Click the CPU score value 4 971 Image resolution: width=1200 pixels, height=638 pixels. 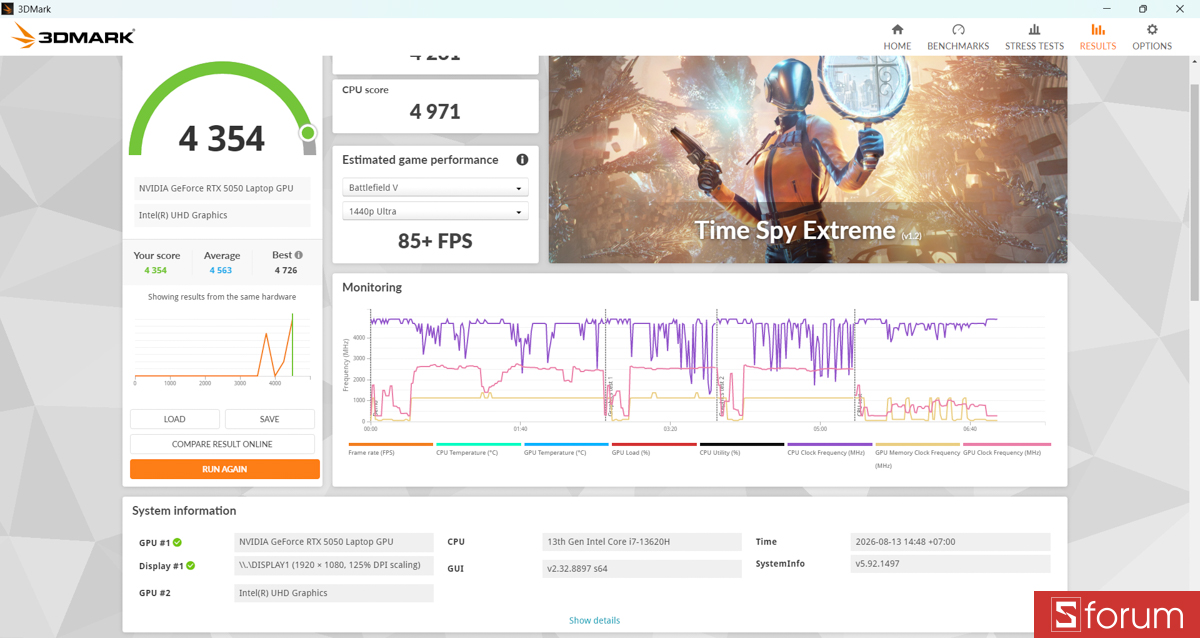[x=435, y=111]
